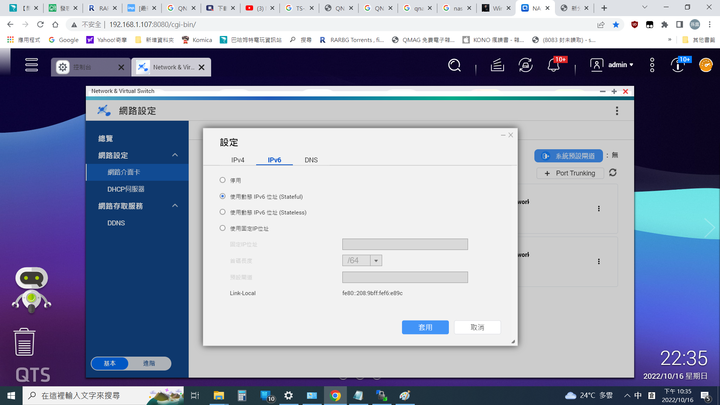Click the Windows taskbar search box
720x405 pixels.
(103, 395)
